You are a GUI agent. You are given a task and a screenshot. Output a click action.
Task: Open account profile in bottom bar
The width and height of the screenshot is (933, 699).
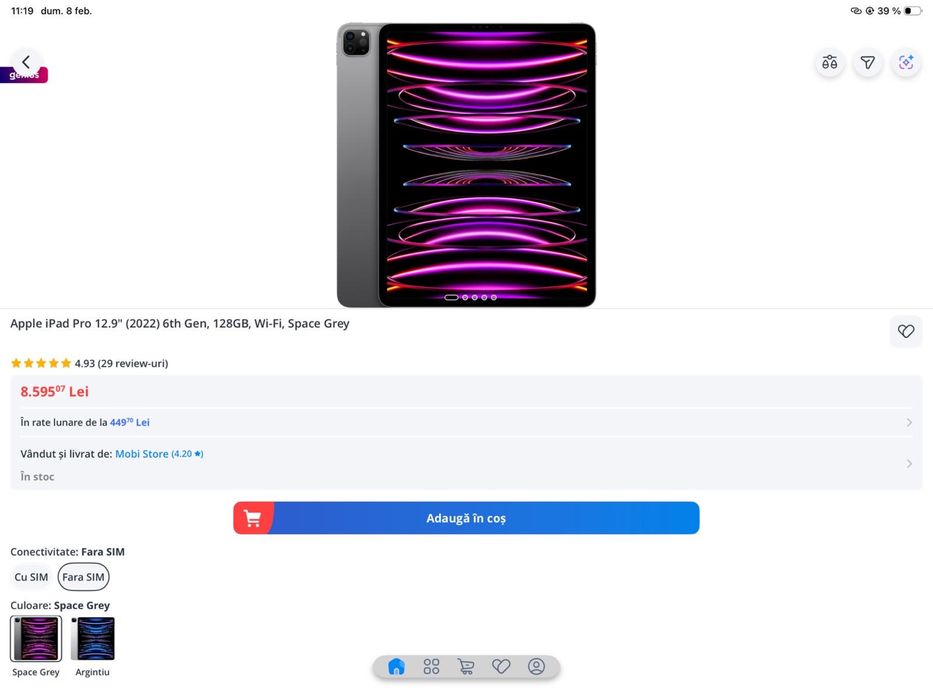pyautogui.click(x=536, y=666)
